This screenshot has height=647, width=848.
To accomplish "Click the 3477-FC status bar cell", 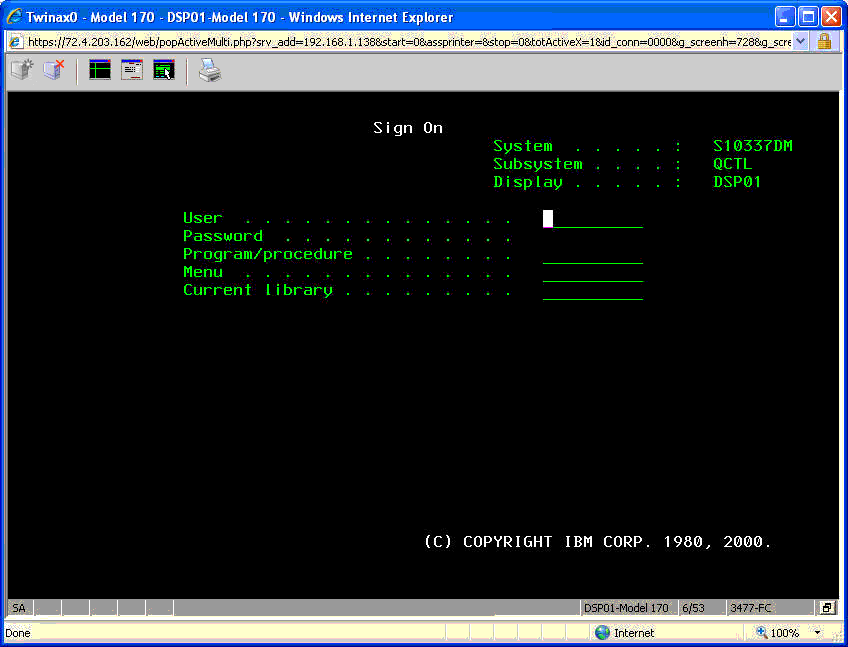I will click(750, 608).
